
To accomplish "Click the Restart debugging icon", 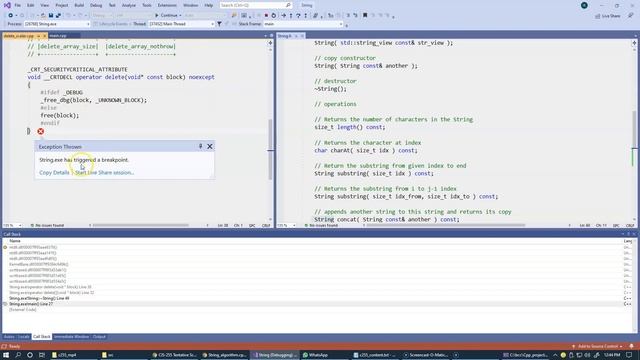I will [273, 16].
